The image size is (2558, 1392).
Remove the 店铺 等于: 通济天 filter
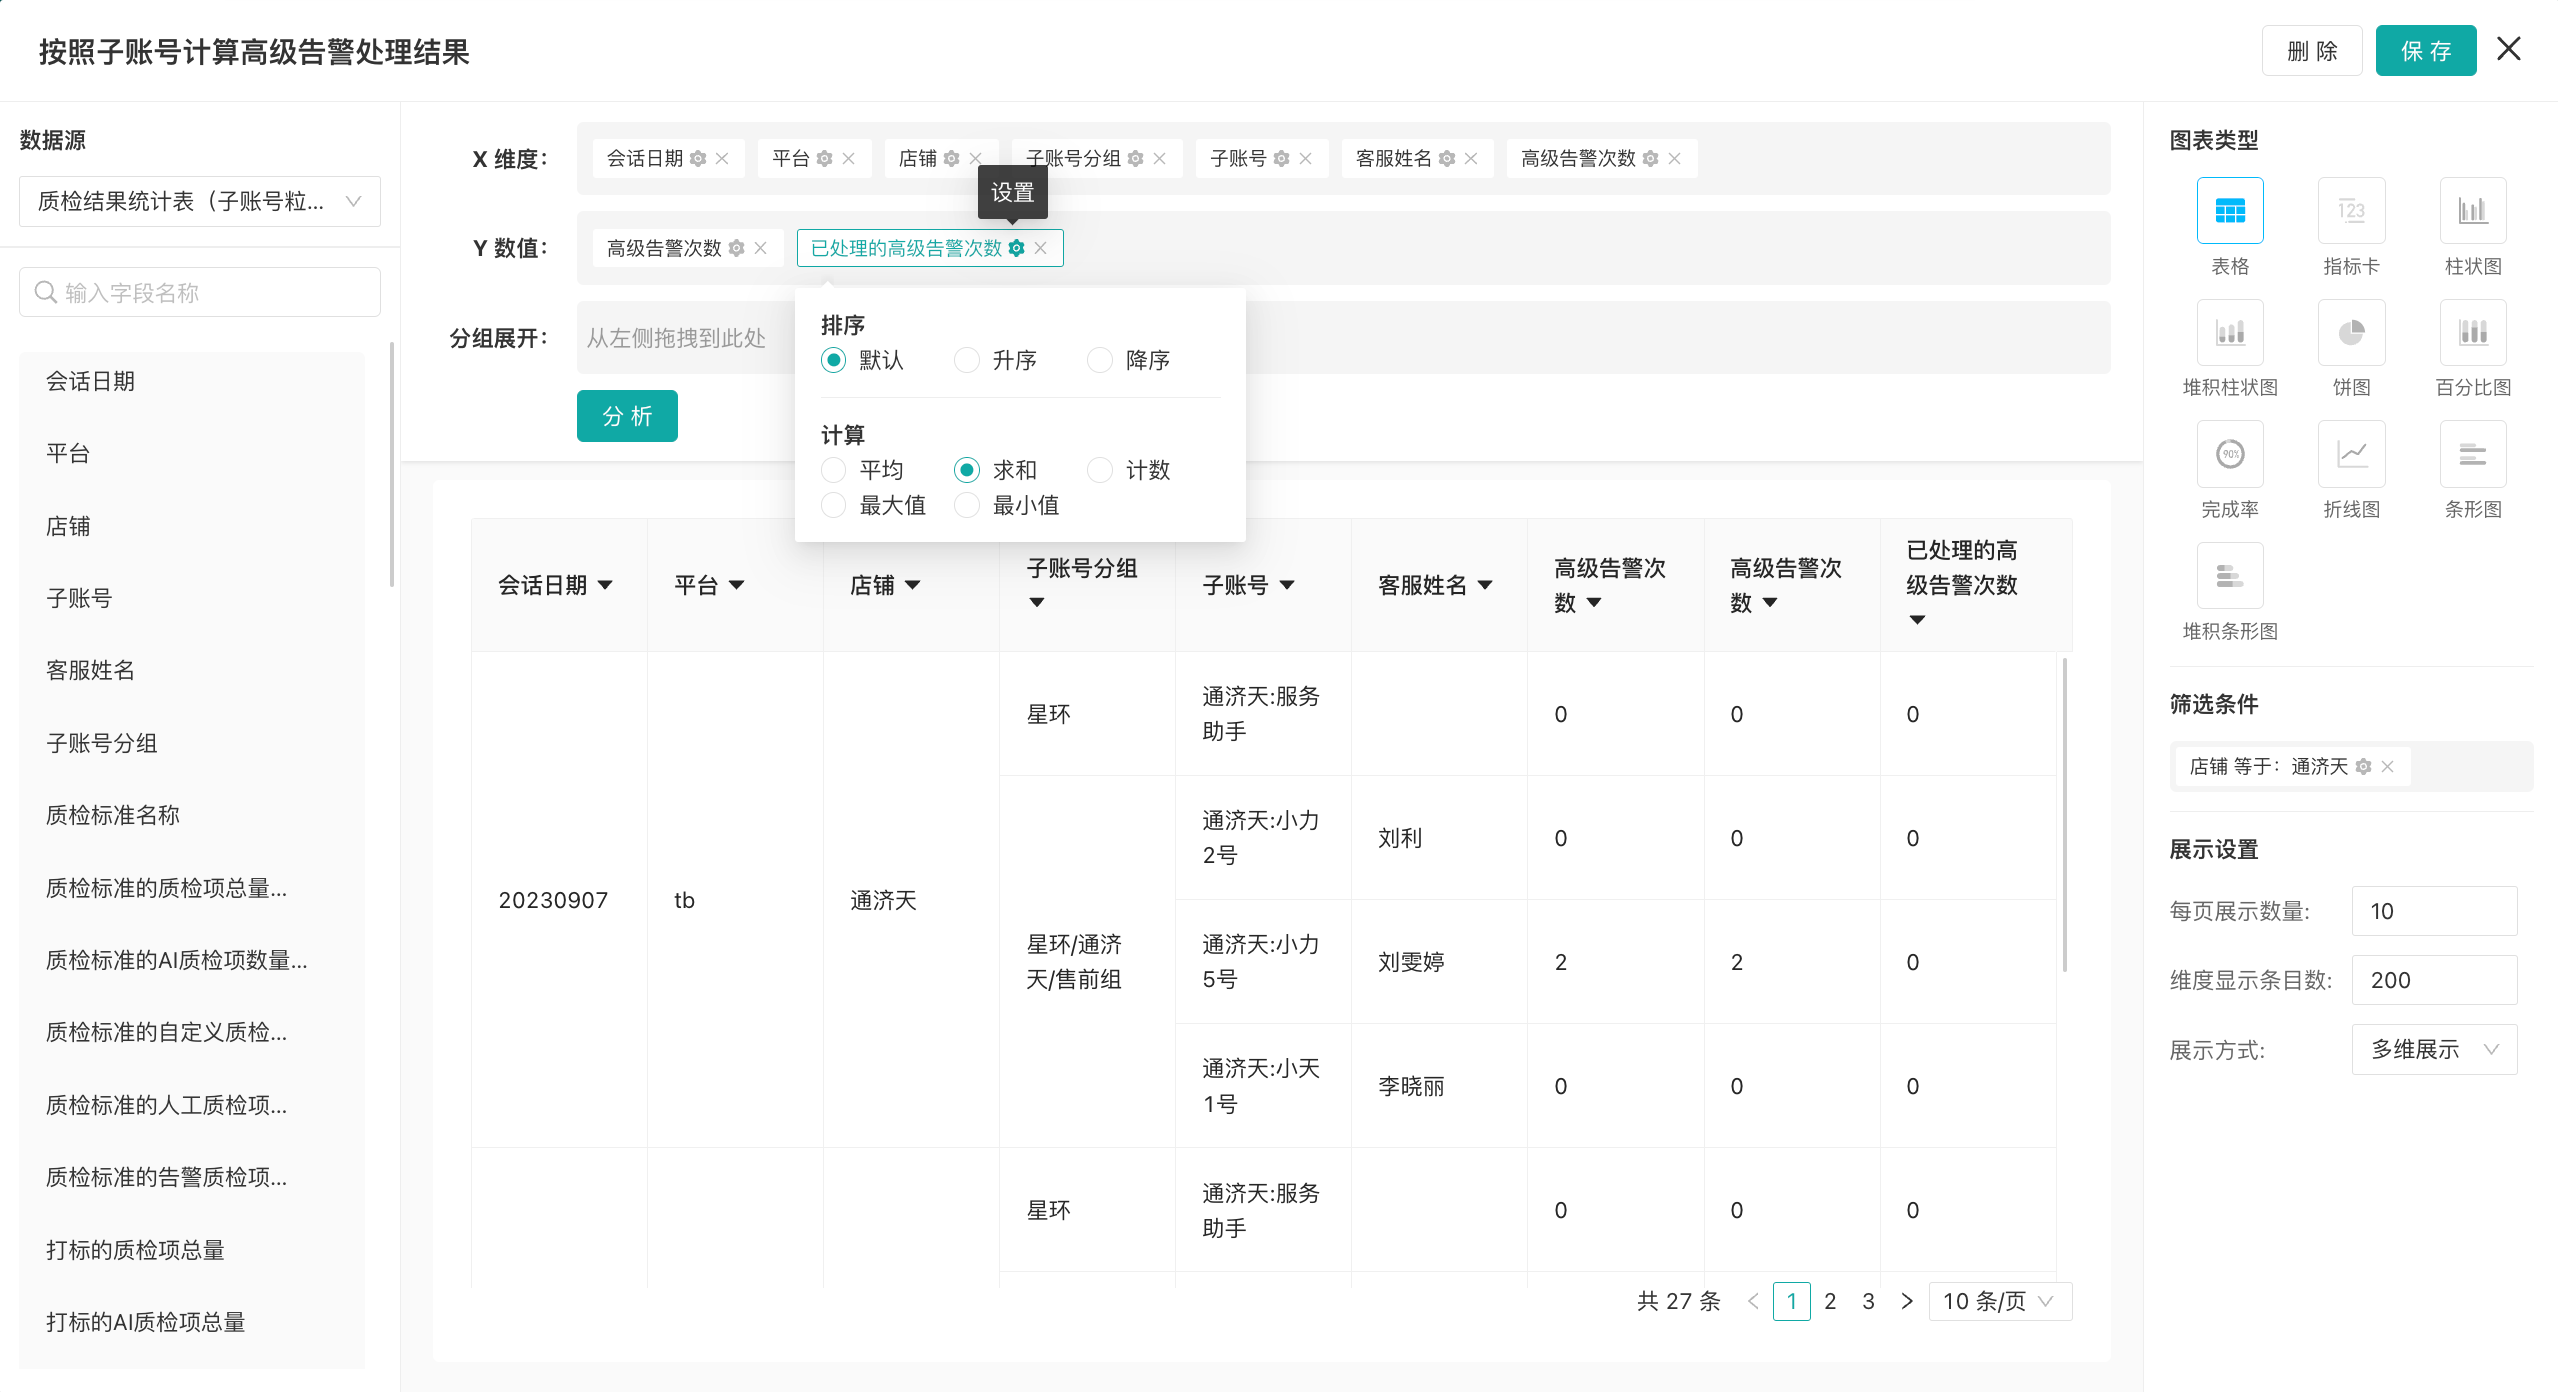(2387, 766)
